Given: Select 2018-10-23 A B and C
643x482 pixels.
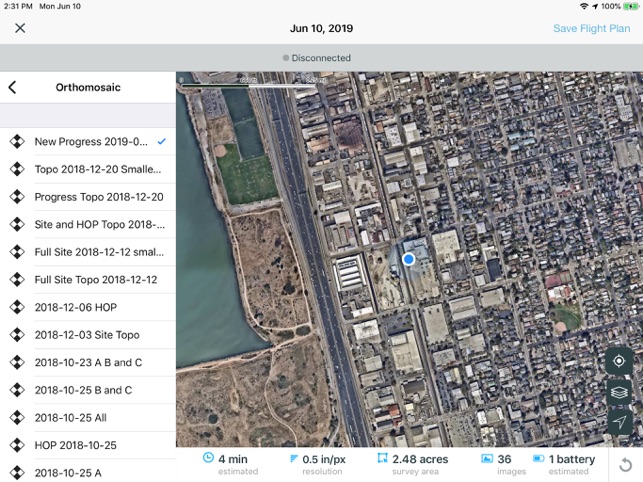Looking at the screenshot, I should point(88,363).
